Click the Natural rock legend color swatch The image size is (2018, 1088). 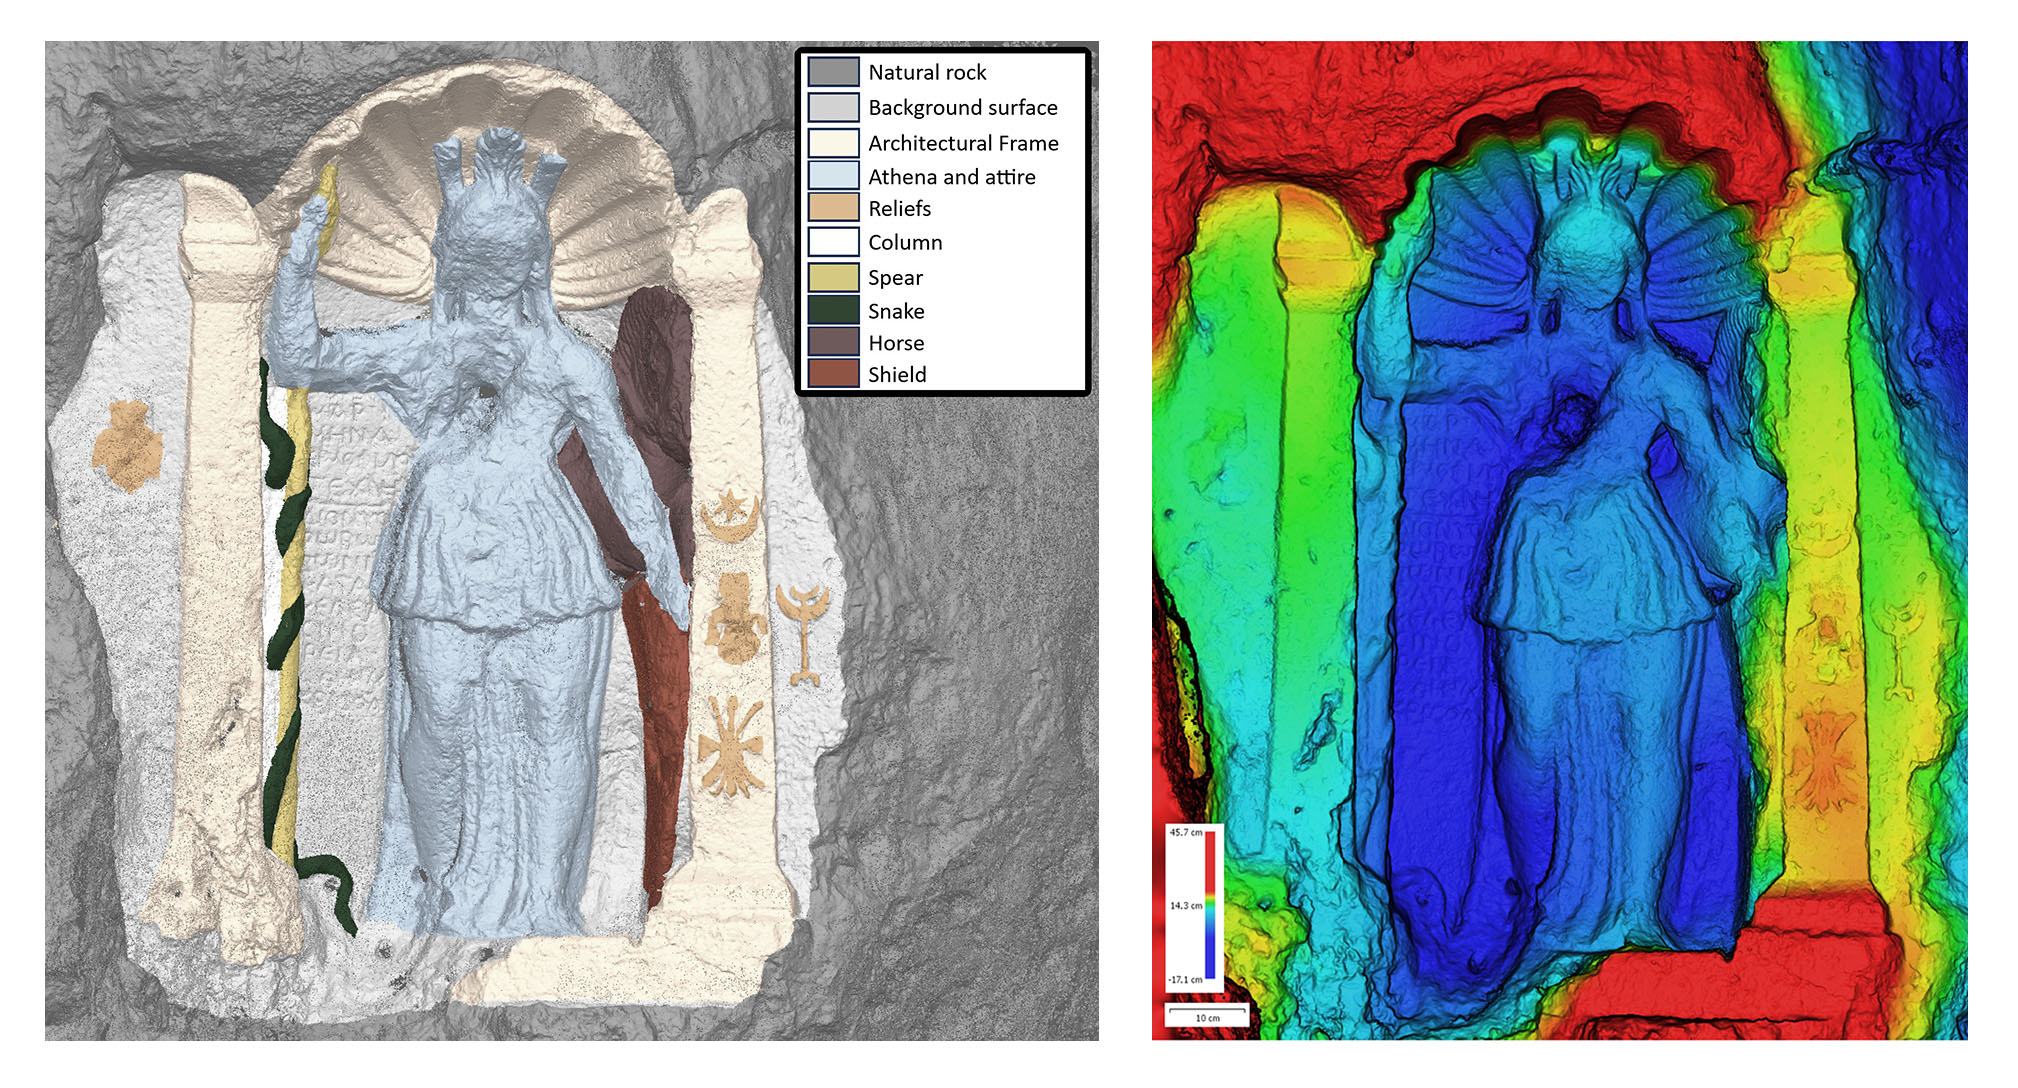click(833, 72)
